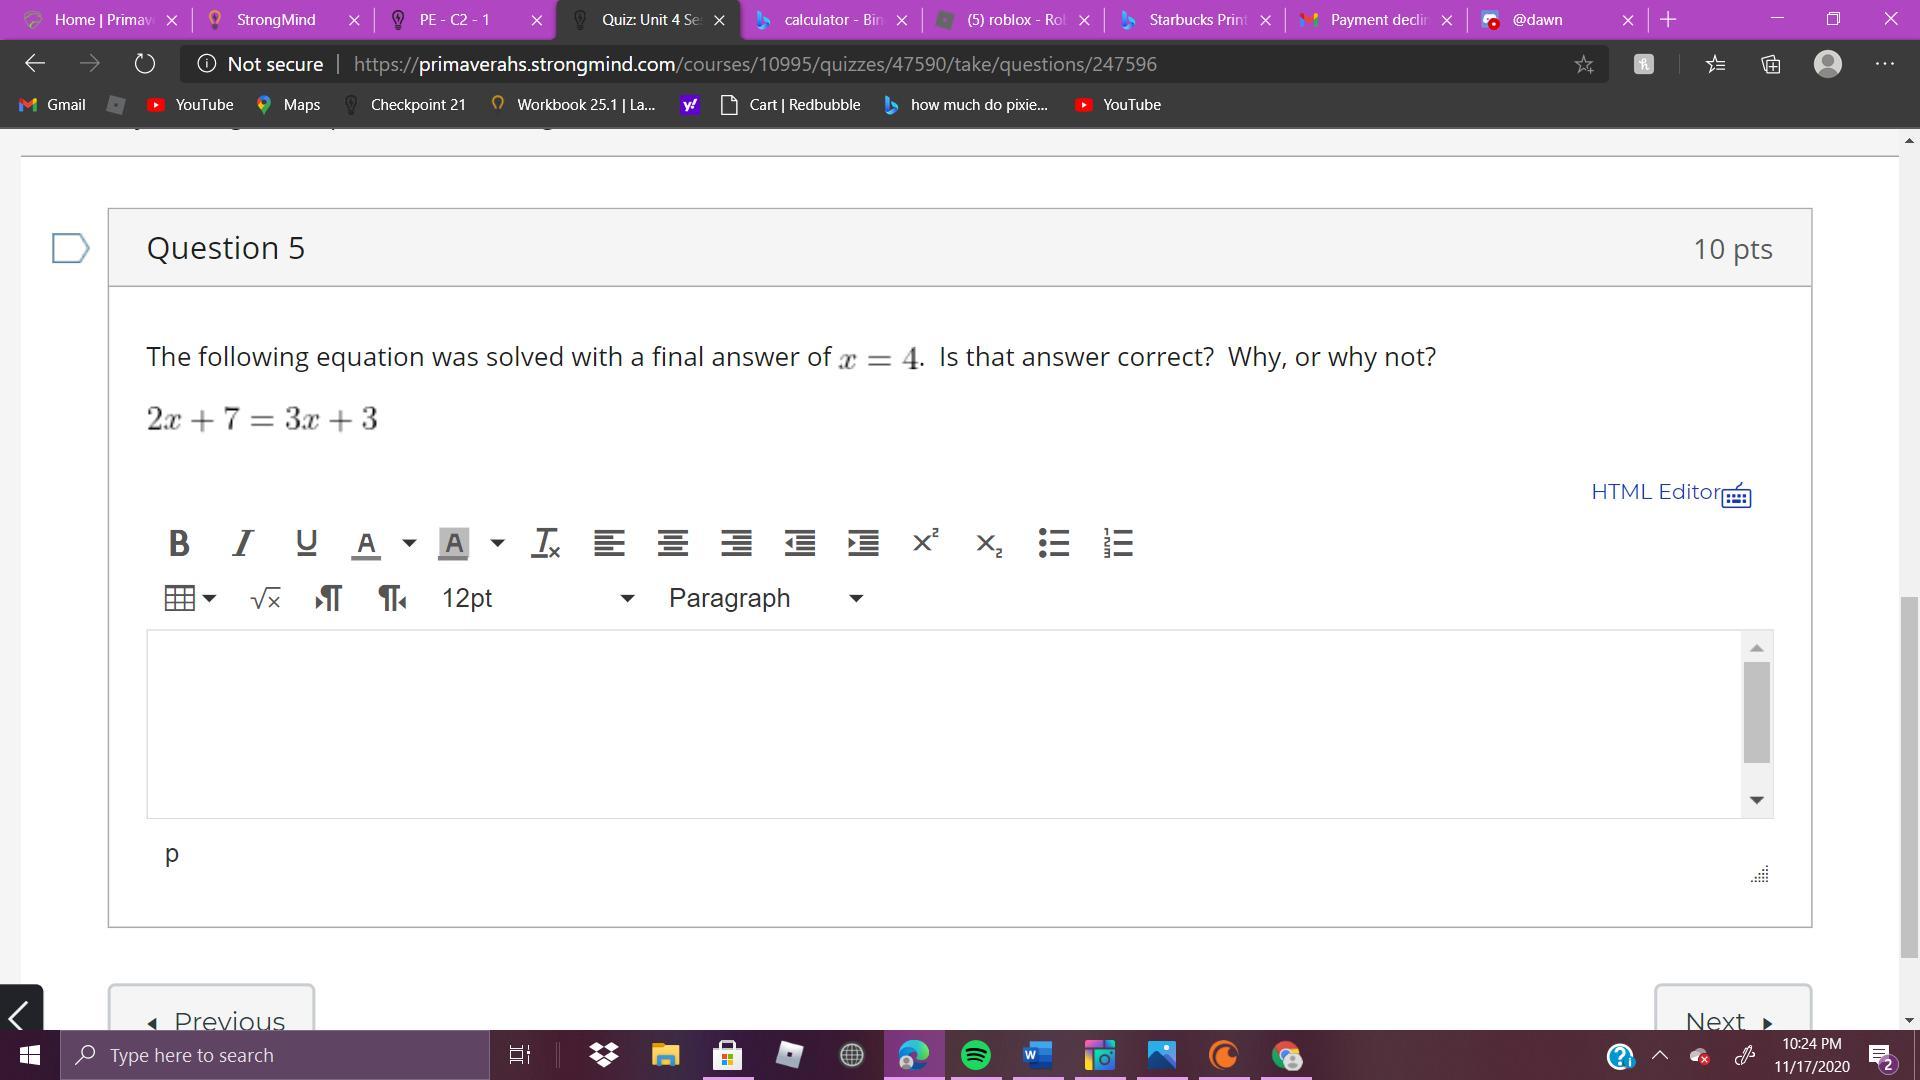Image resolution: width=1920 pixels, height=1080 pixels.
Task: Toggle bold formatting in the editor
Action: (x=179, y=543)
